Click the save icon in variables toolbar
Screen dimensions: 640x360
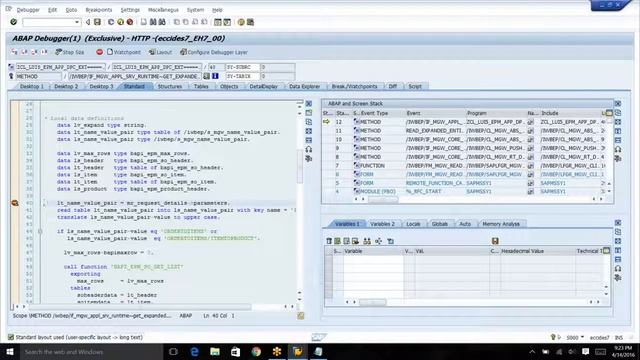[495, 241]
